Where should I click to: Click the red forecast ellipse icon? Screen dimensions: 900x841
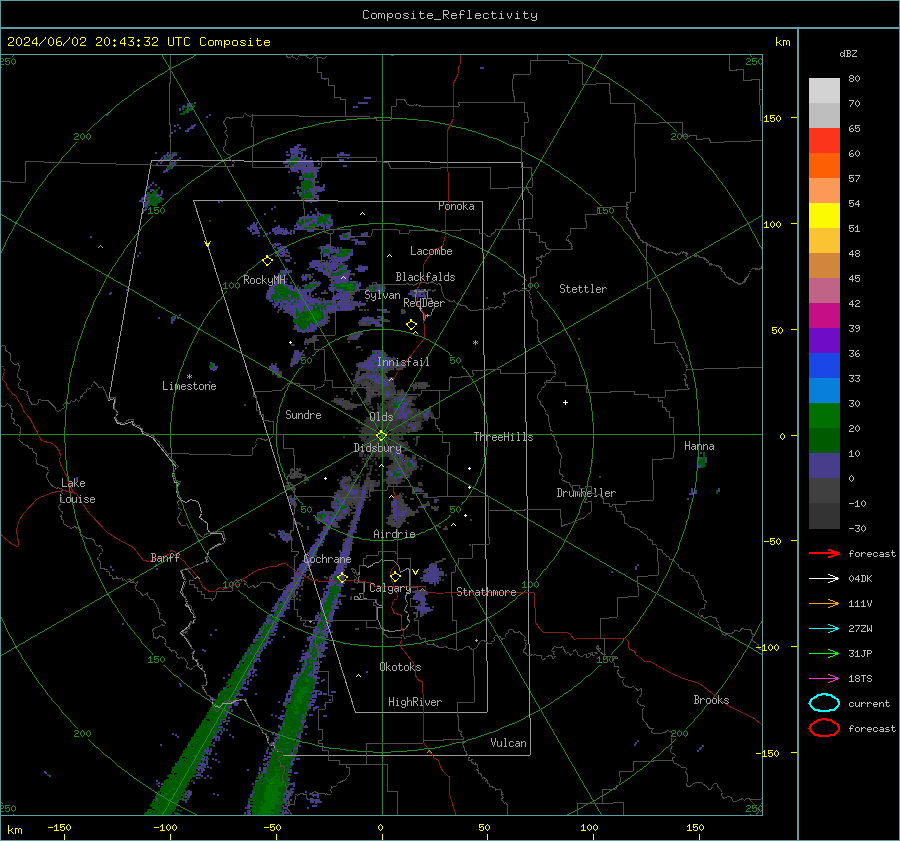[x=824, y=728]
